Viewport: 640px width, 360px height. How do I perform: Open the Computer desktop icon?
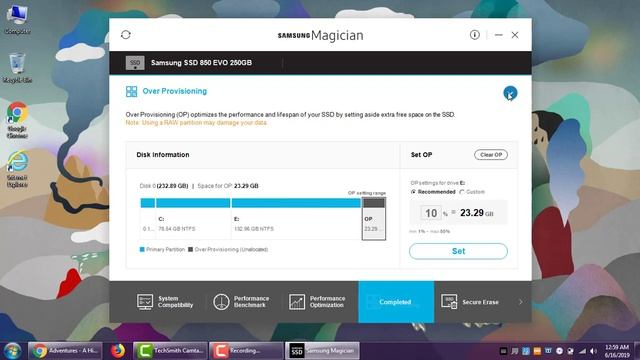(17, 19)
